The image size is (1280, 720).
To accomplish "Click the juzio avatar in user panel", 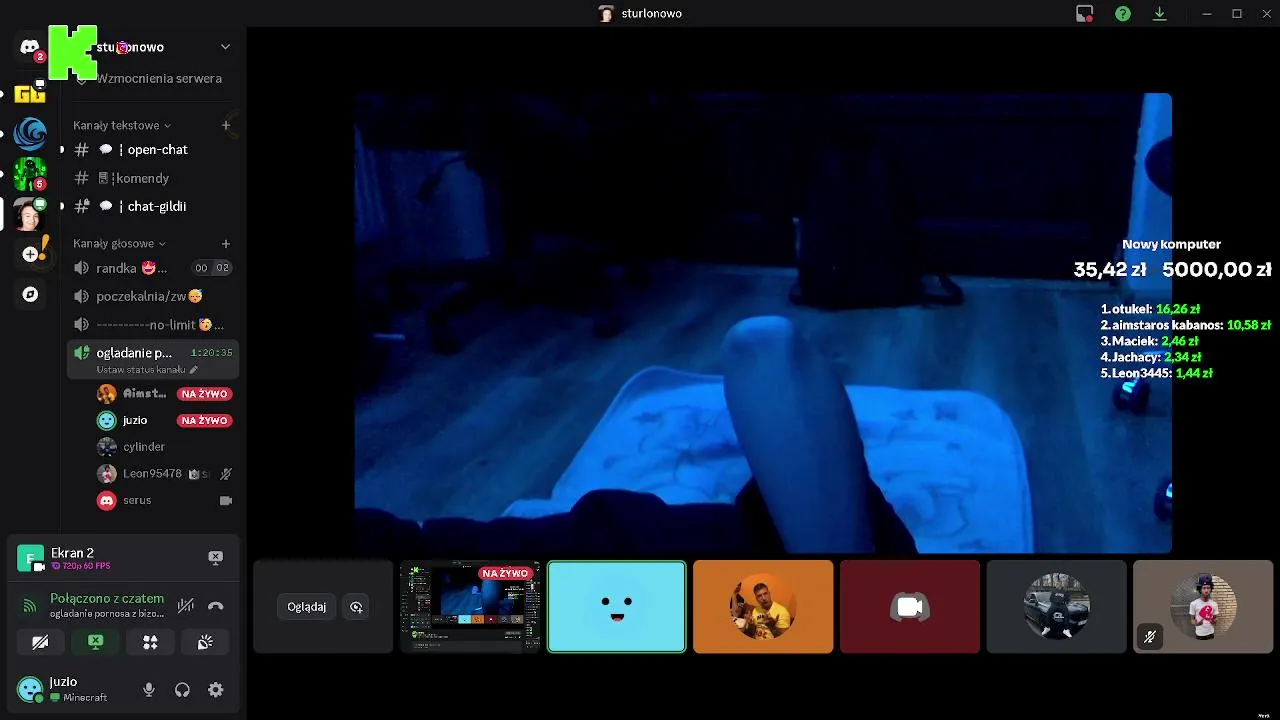I will tap(30, 689).
